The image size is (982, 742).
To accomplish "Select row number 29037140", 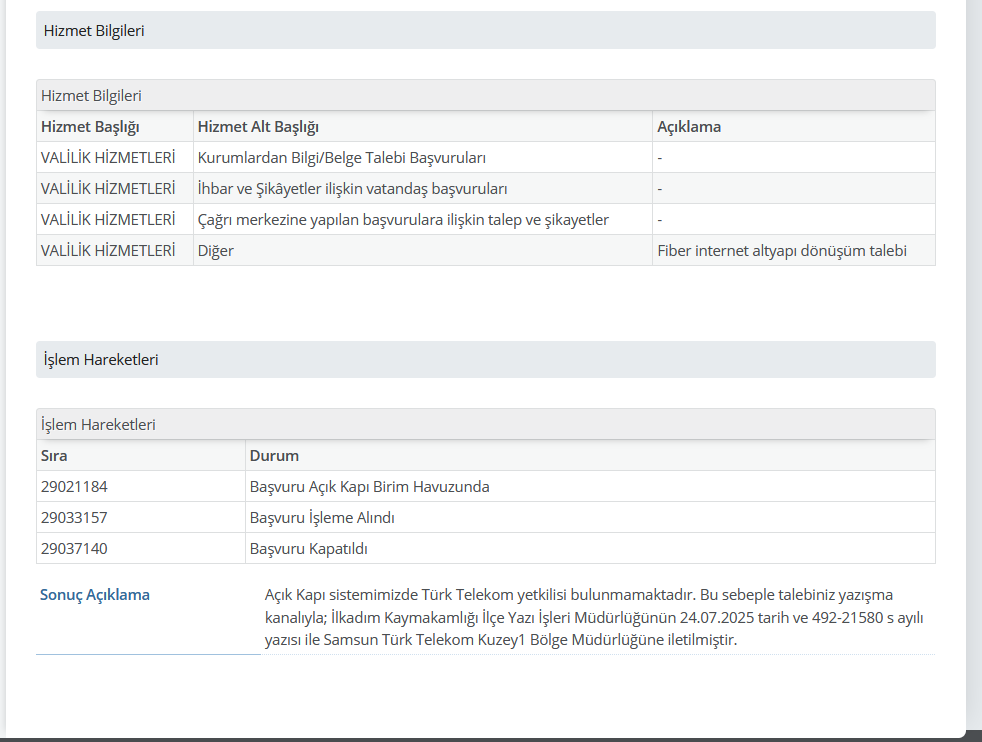I will [485, 549].
